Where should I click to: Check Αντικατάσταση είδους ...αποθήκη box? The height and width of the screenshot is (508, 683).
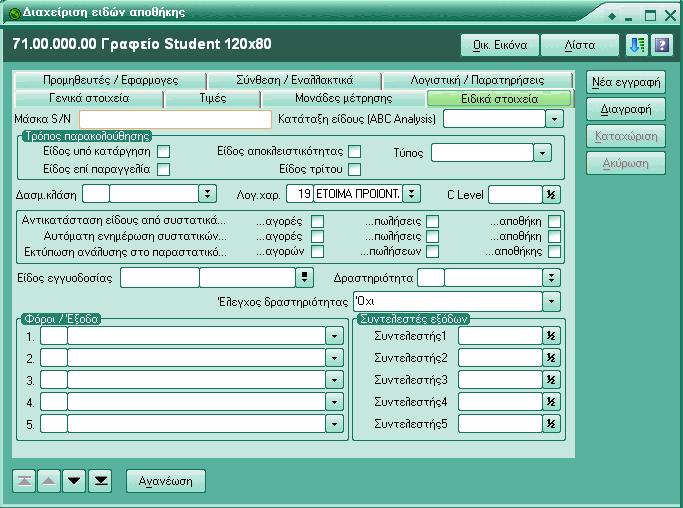pyautogui.click(x=554, y=221)
